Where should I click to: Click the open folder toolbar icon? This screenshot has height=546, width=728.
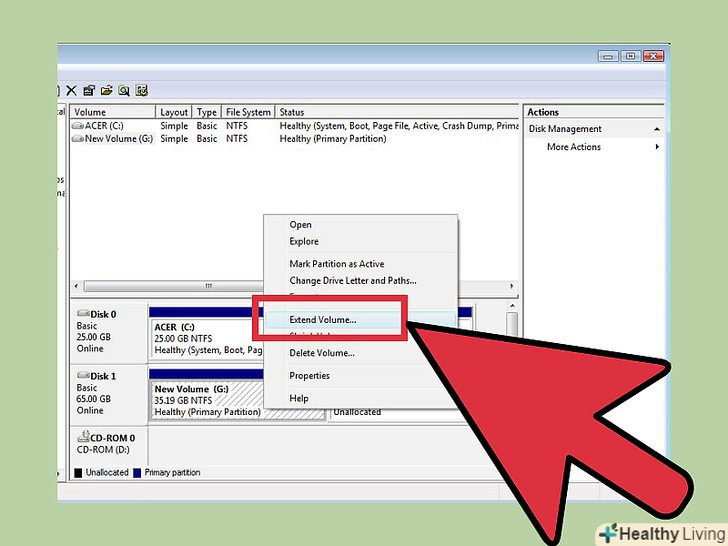coord(106,90)
